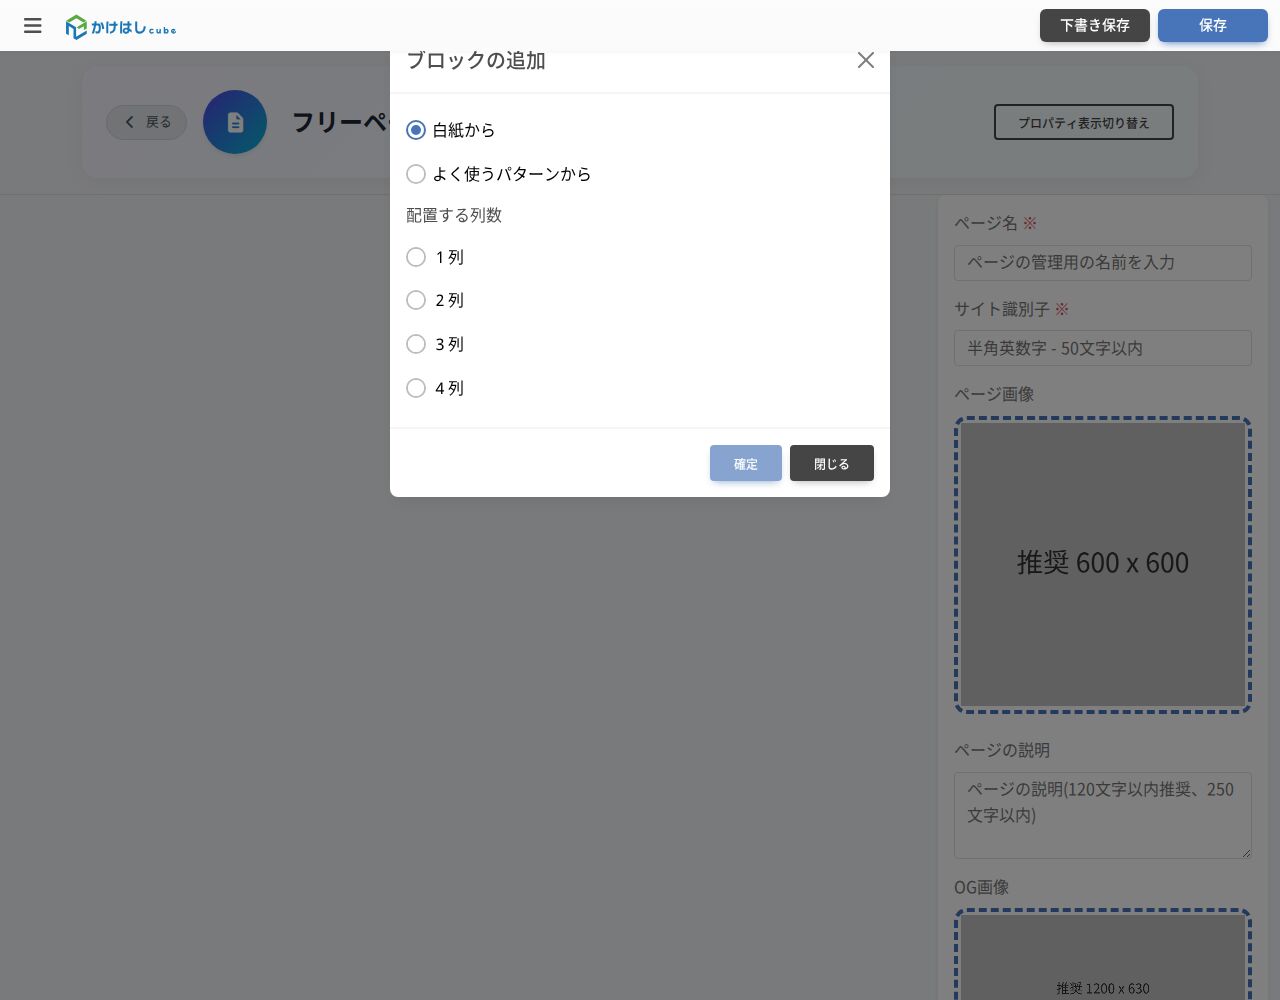Choose the 2 列 radio button
The width and height of the screenshot is (1280, 1000).
tap(416, 300)
